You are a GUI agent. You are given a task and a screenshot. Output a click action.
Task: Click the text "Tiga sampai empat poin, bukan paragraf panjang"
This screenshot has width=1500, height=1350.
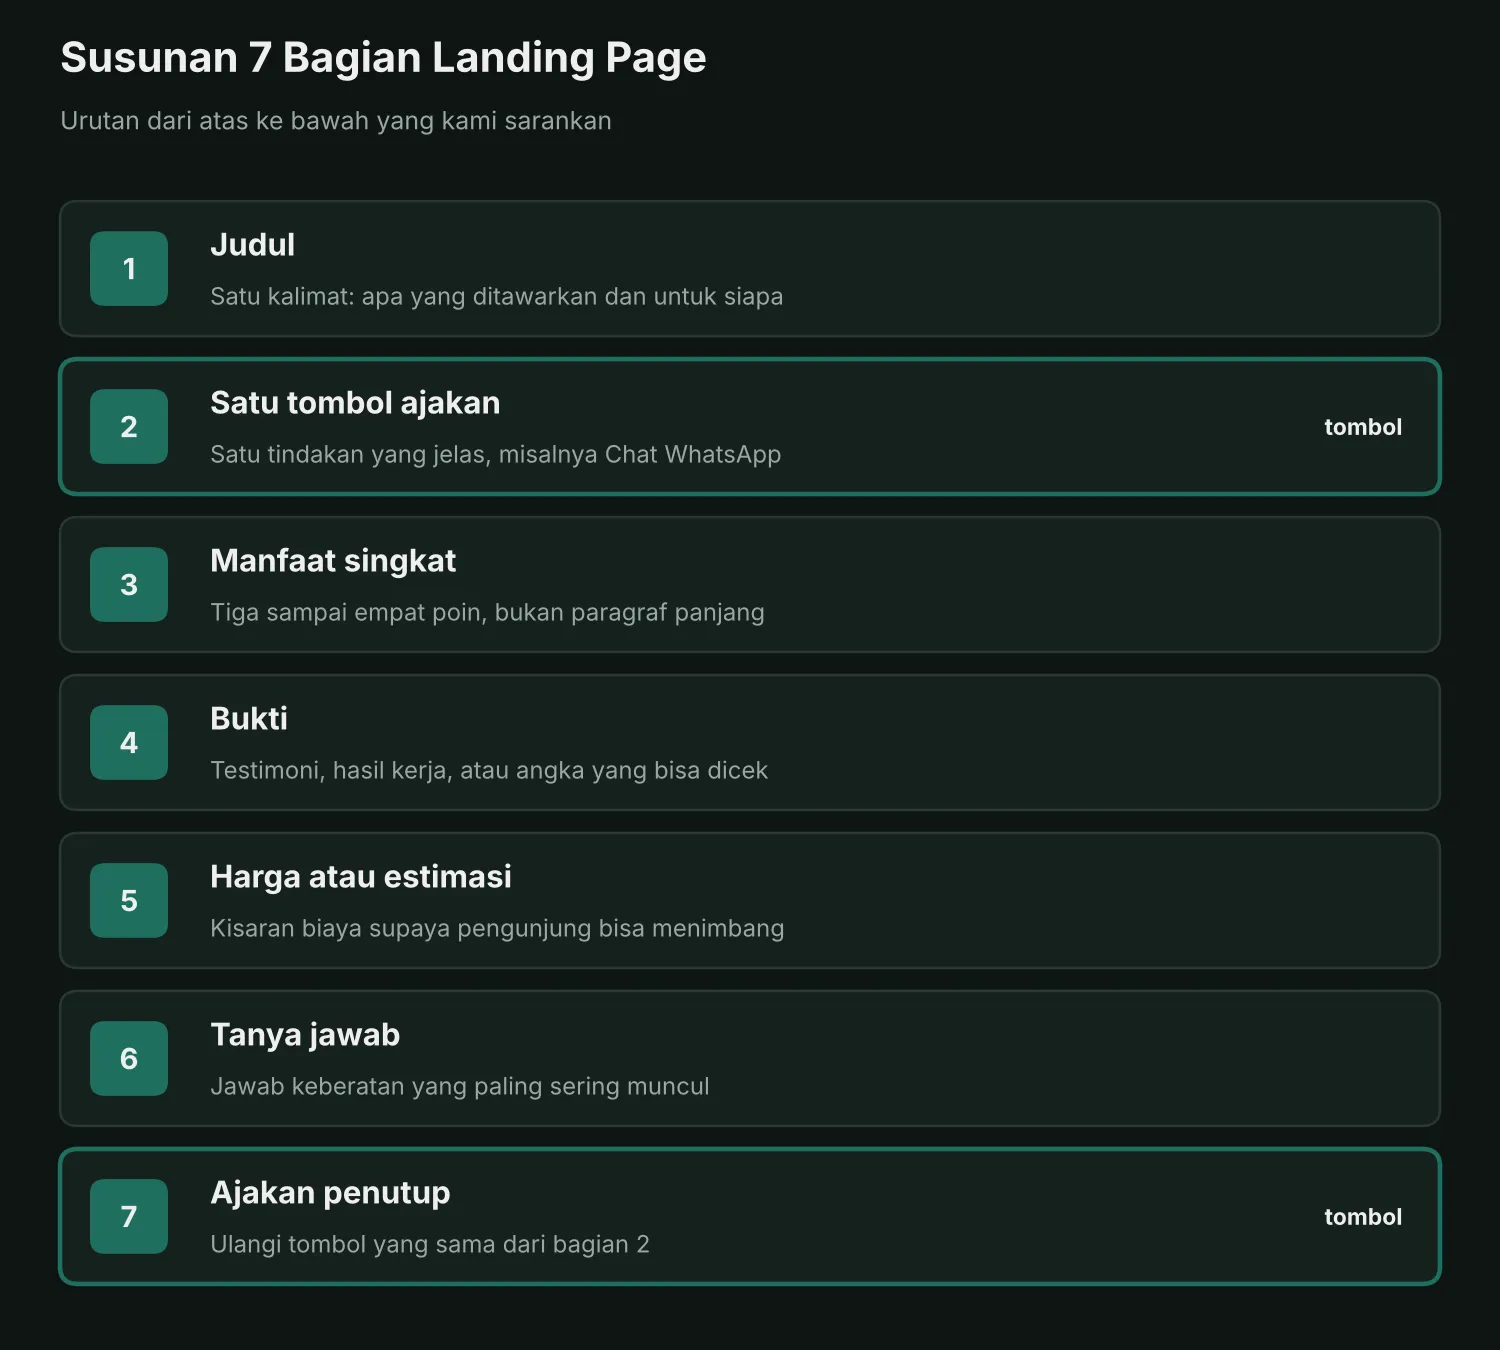tap(487, 613)
